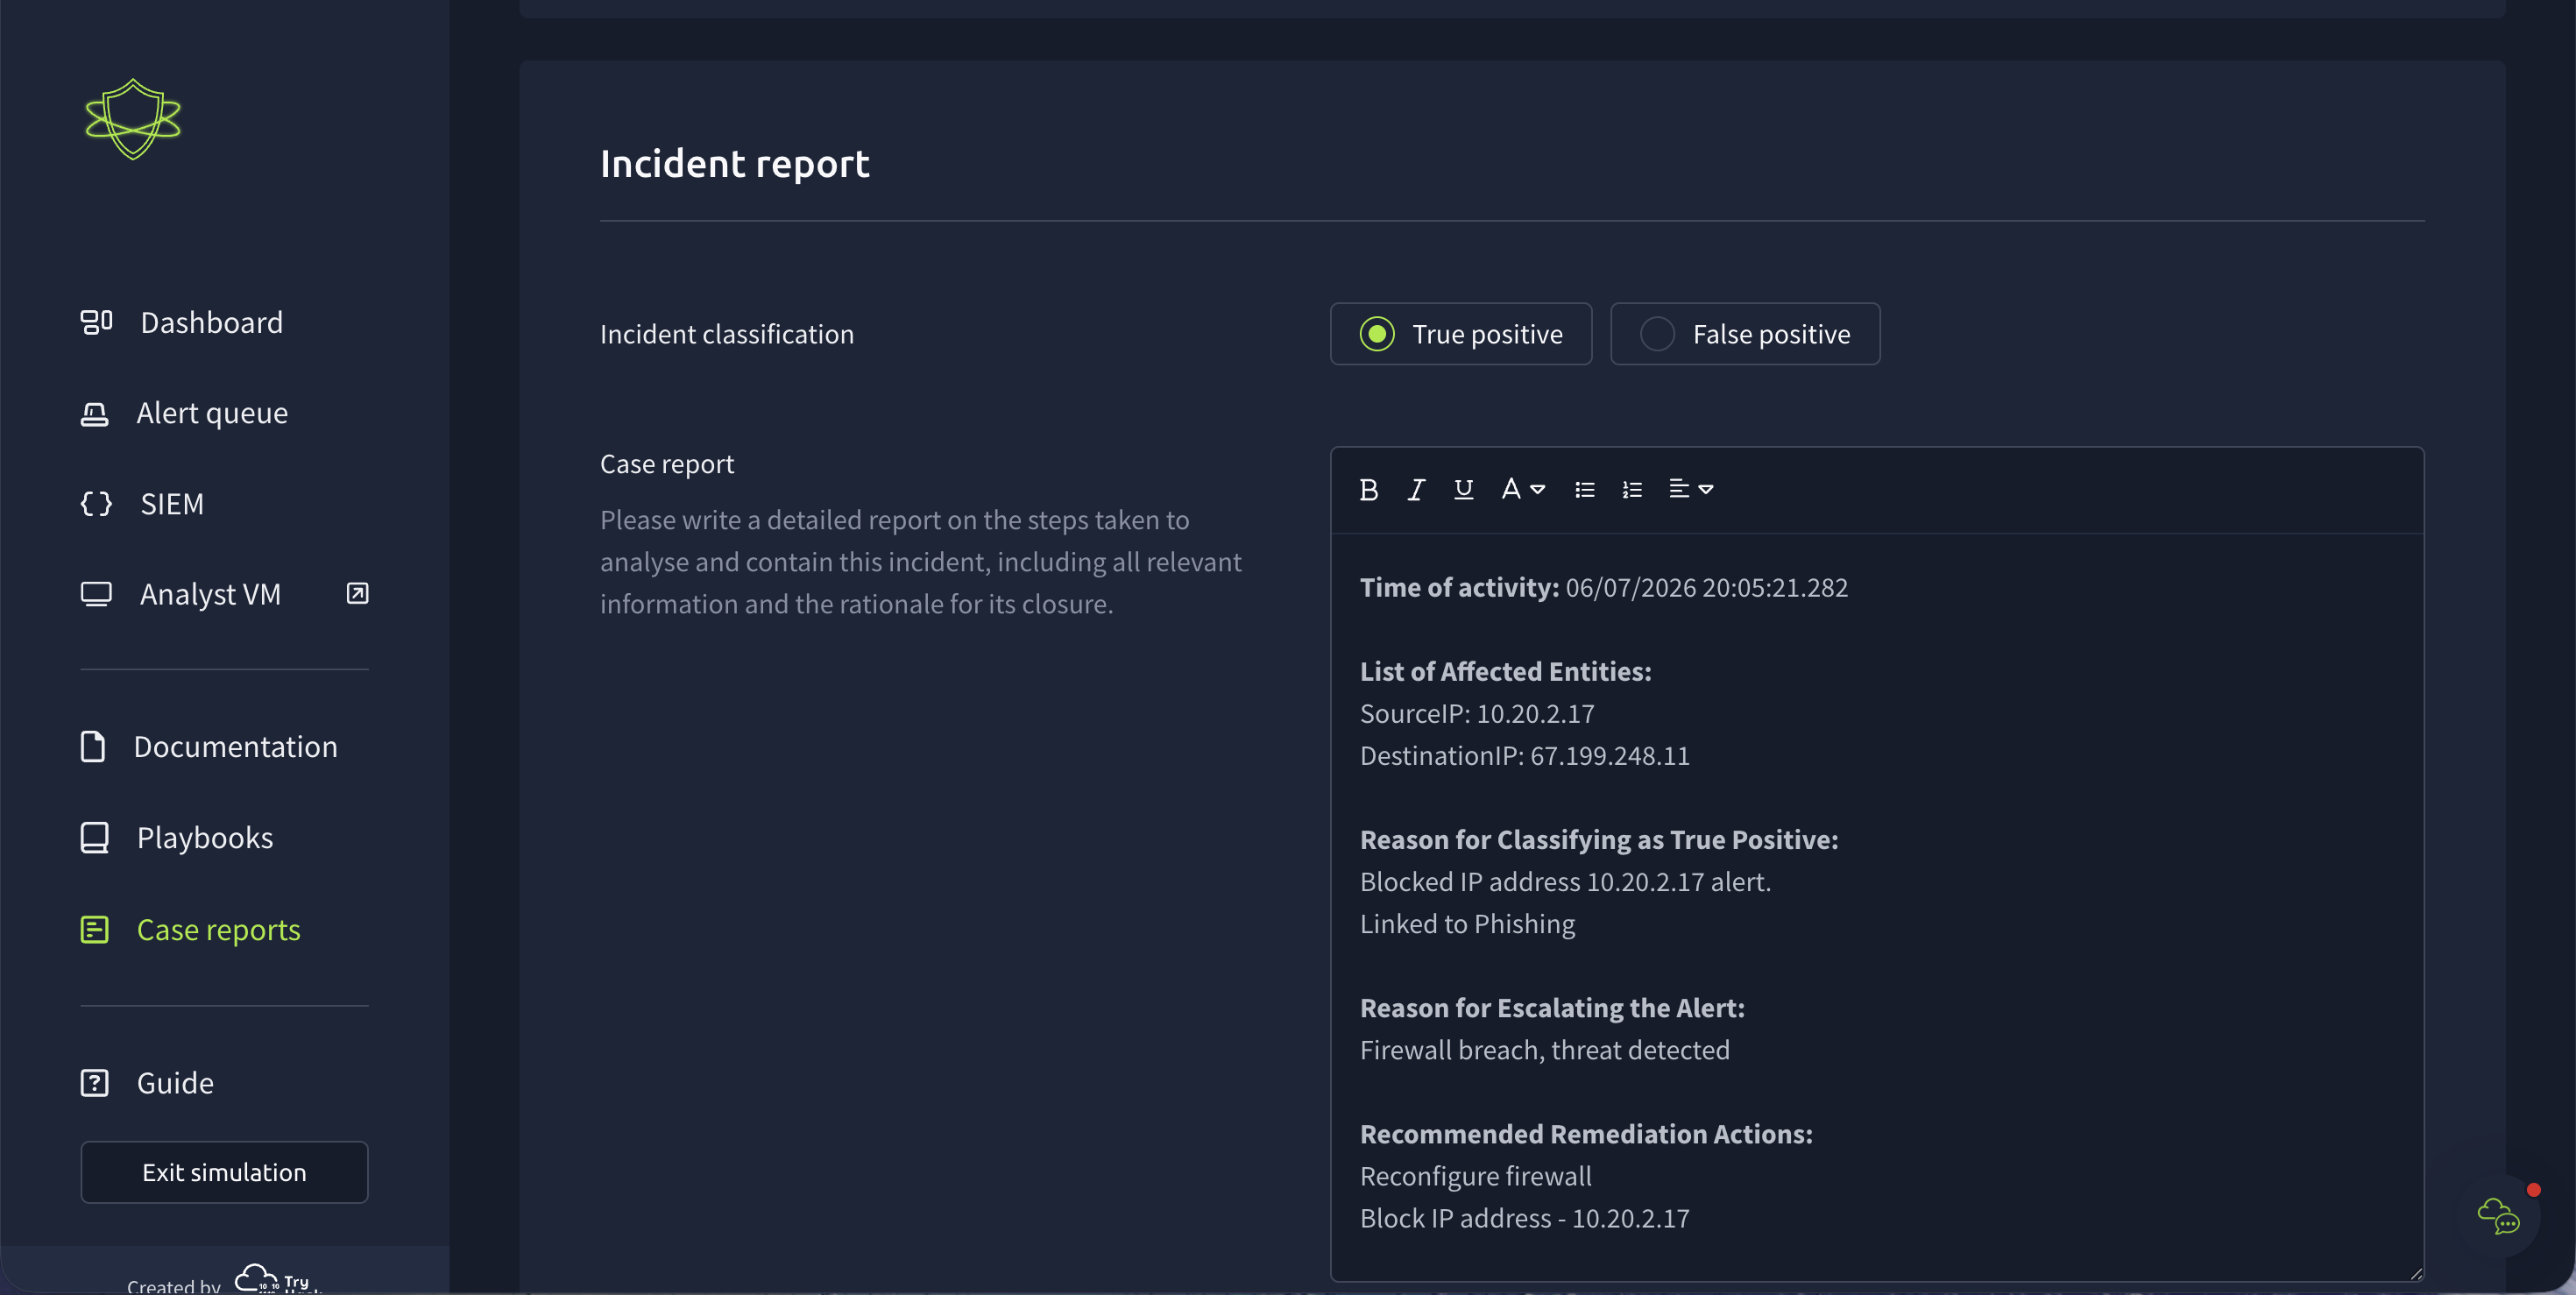This screenshot has height=1295, width=2576.
Task: Click the Exit simulation button
Action: [224, 1172]
